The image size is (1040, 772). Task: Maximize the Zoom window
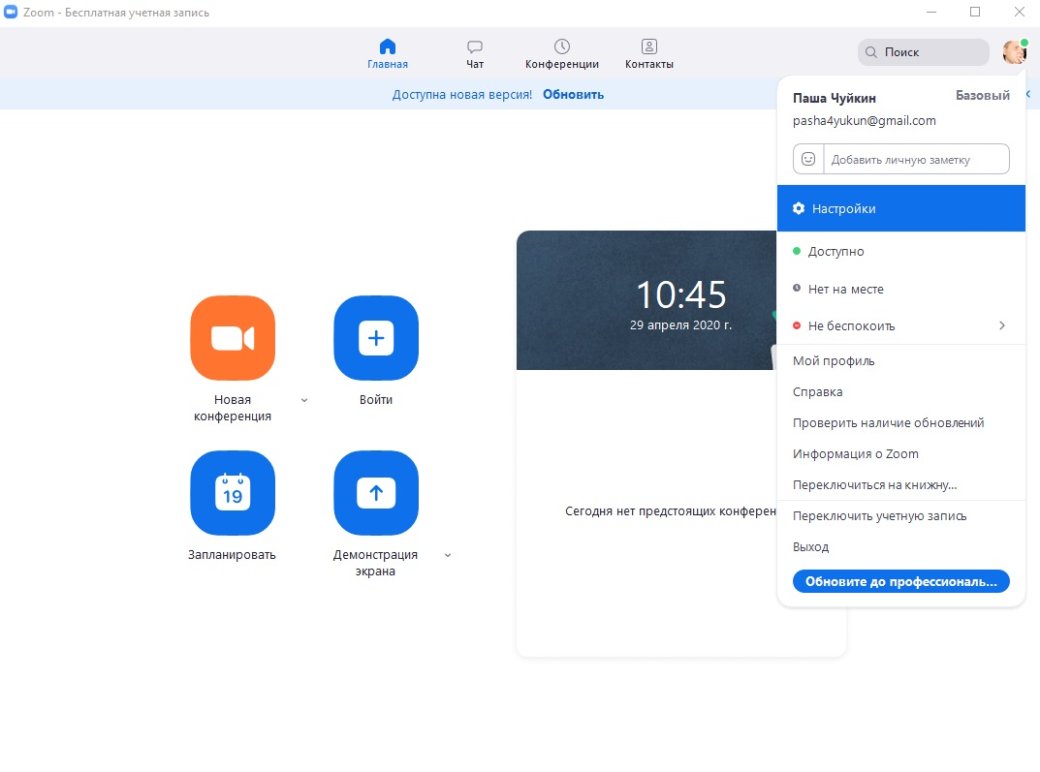(975, 12)
